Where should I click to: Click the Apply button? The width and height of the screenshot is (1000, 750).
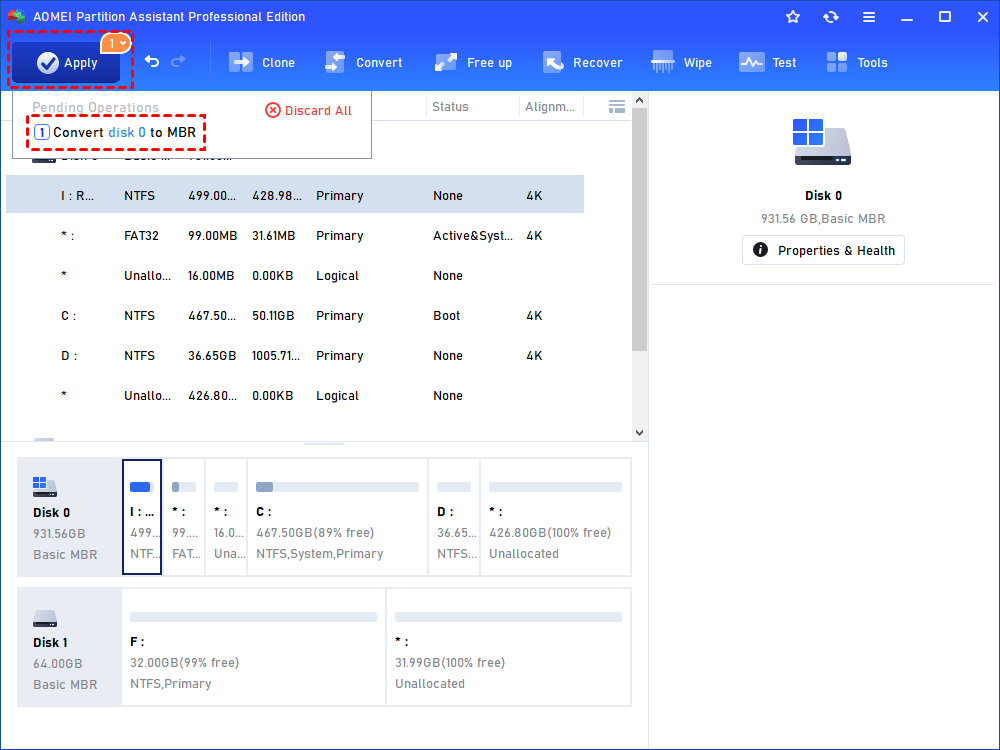[66, 62]
